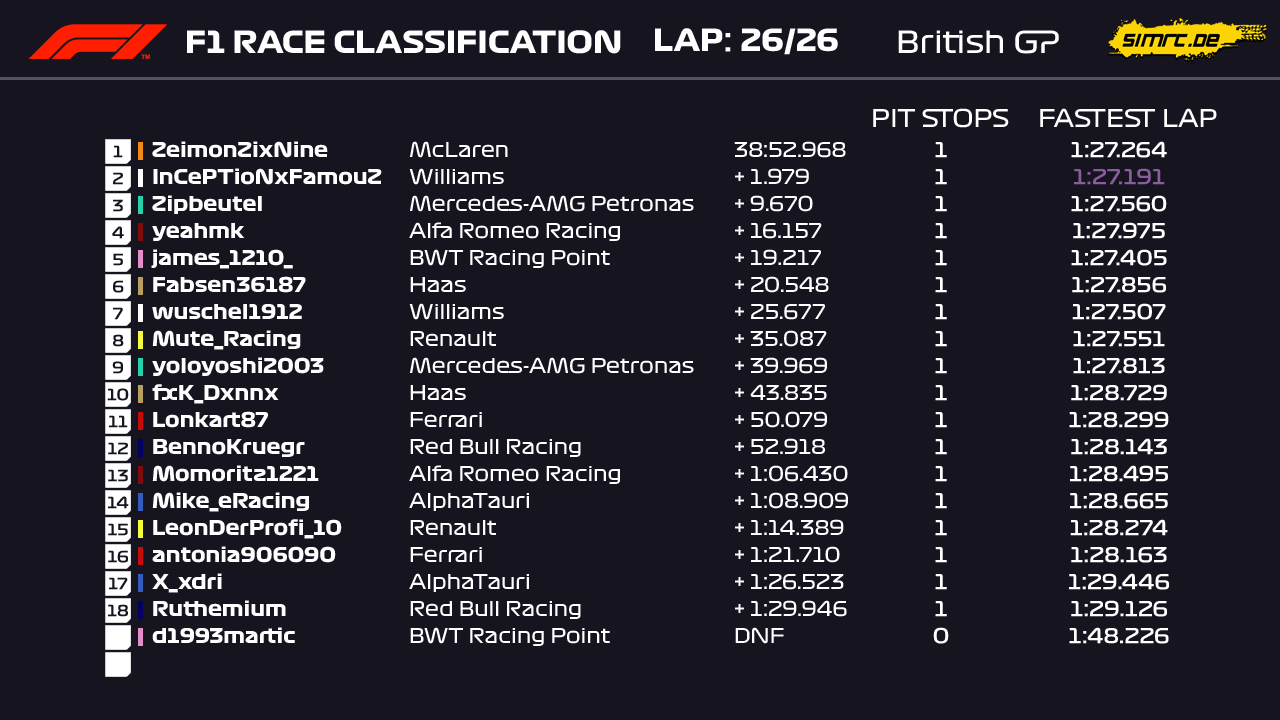Select the FASTEST LAP column header
Image resolution: width=1280 pixels, height=720 pixels.
pos(1127,118)
